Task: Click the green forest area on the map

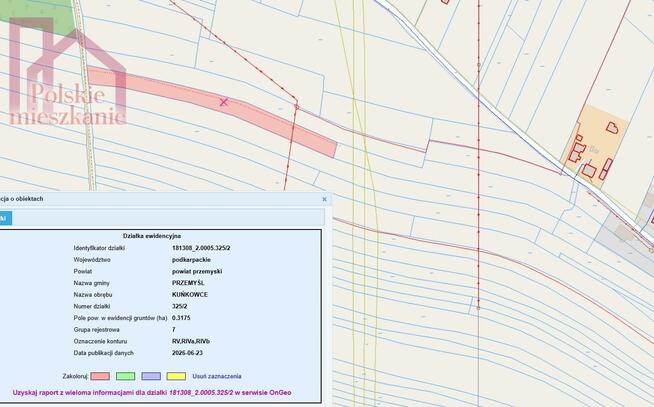Action: [x=38, y=15]
